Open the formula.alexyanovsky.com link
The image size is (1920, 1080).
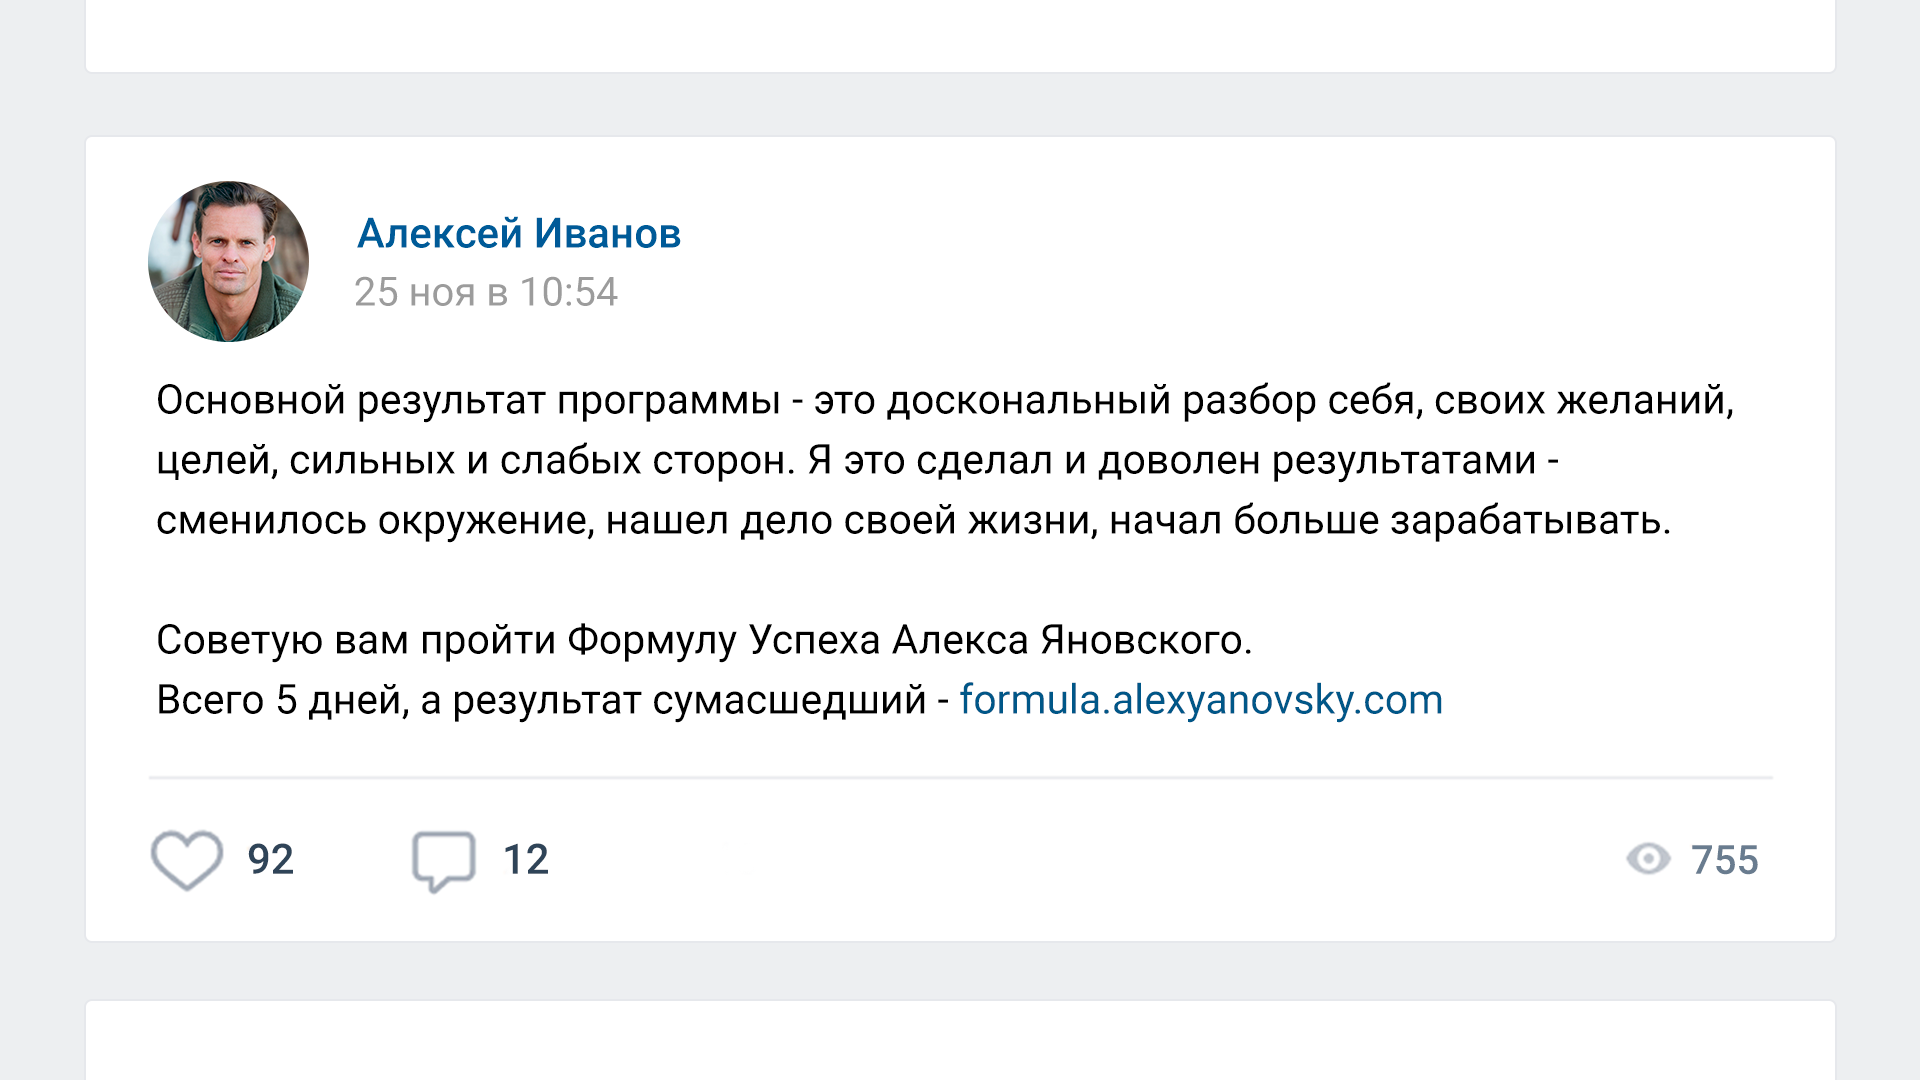[1201, 700]
